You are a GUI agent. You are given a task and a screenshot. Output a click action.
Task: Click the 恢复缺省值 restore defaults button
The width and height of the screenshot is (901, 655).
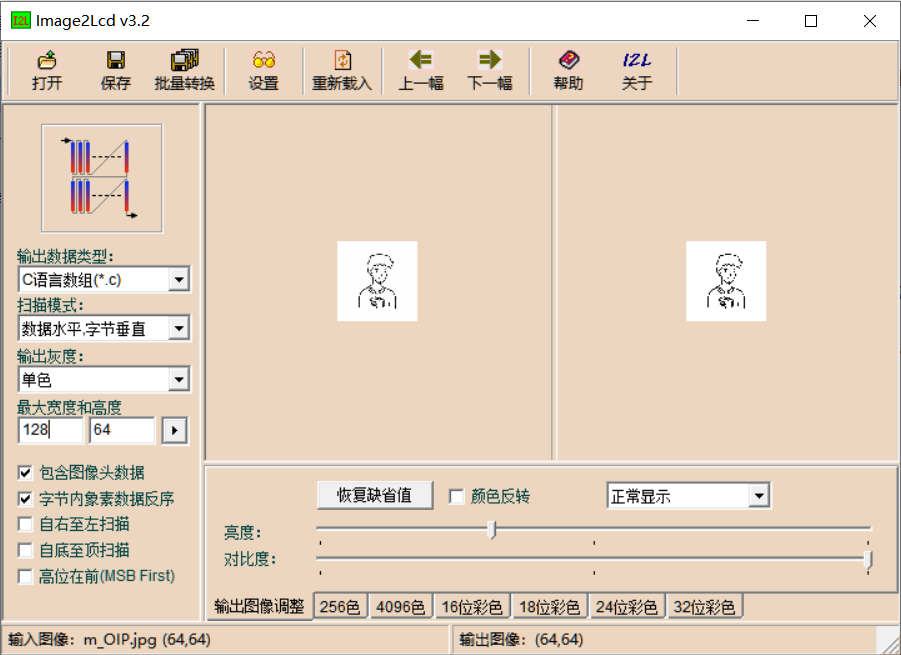(374, 495)
